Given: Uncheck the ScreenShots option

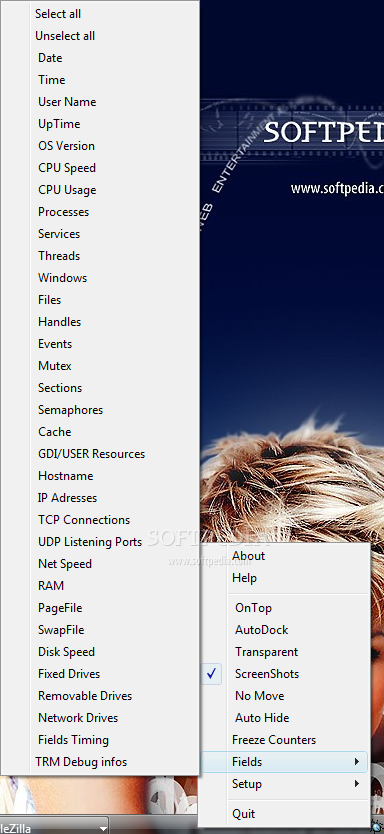Looking at the screenshot, I should click(285, 673).
